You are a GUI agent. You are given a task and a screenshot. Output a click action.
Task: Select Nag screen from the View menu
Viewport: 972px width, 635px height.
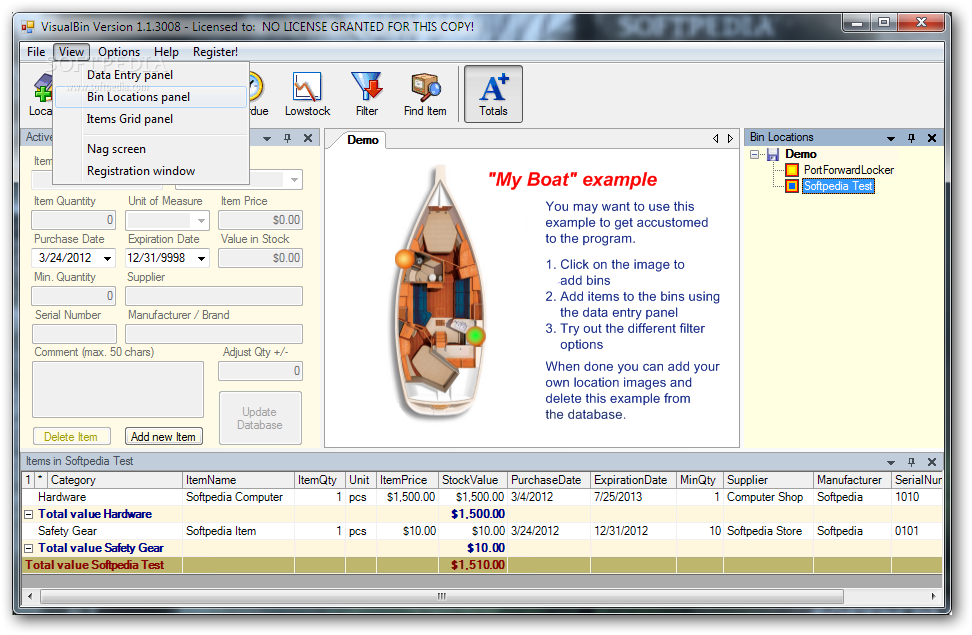click(x=151, y=149)
